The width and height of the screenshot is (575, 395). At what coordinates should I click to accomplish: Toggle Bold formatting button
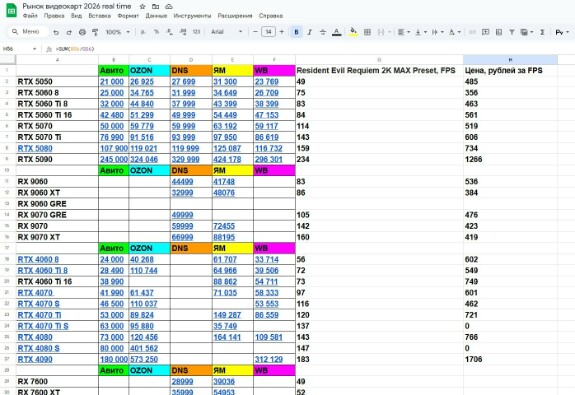(x=296, y=32)
